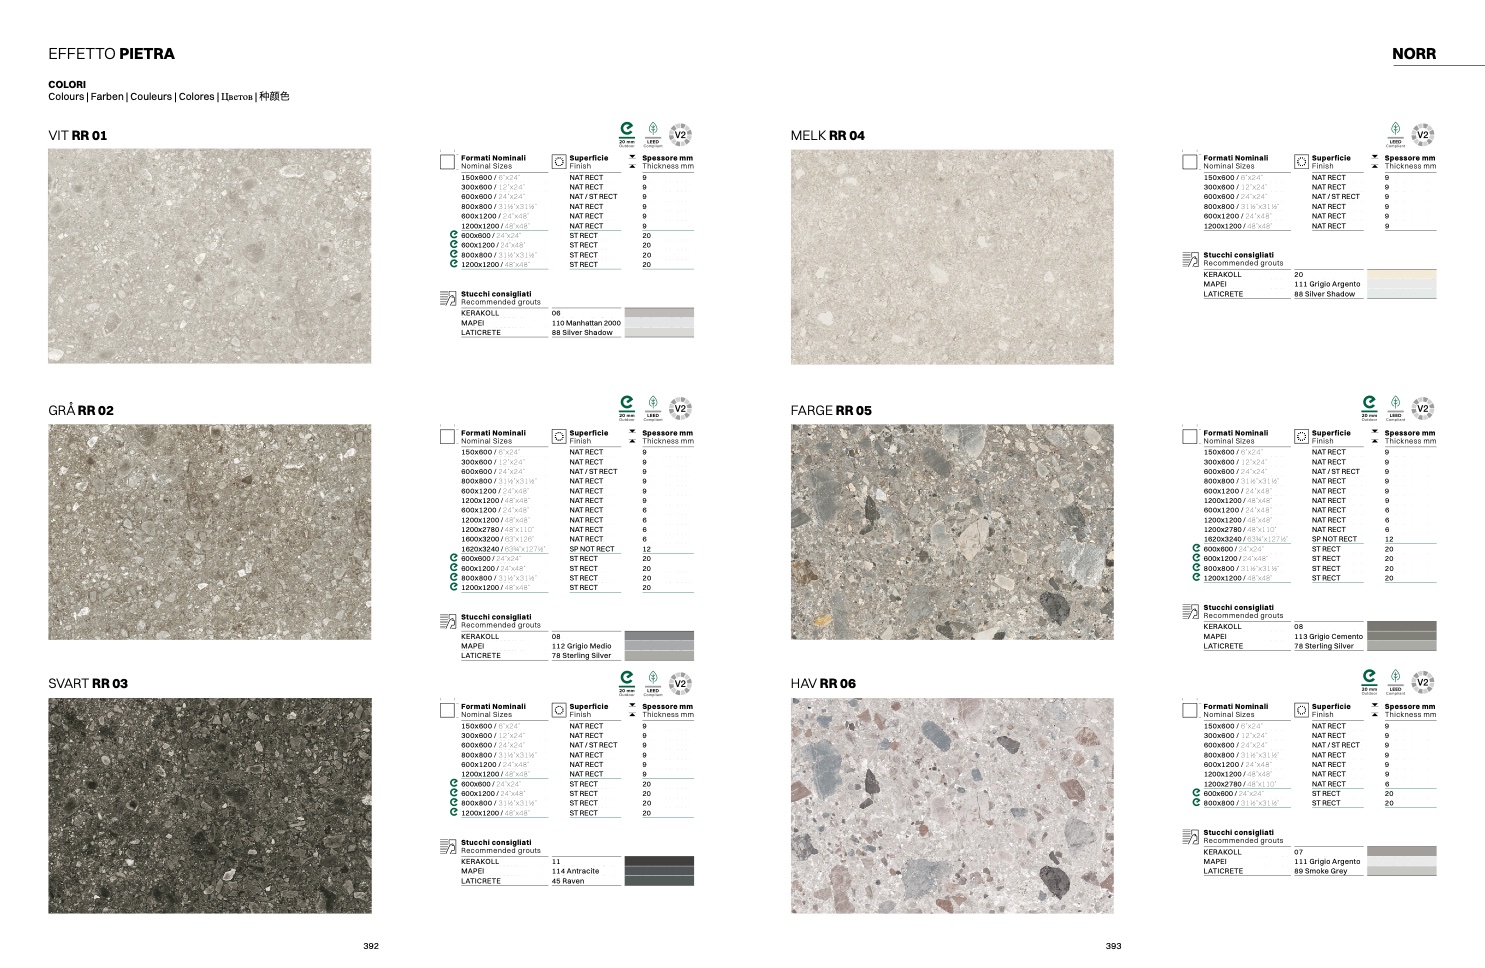1485x968 pixels.
Task: Click the LEED leaf icon above the SVART RR 03 table
Action: [x=653, y=681]
